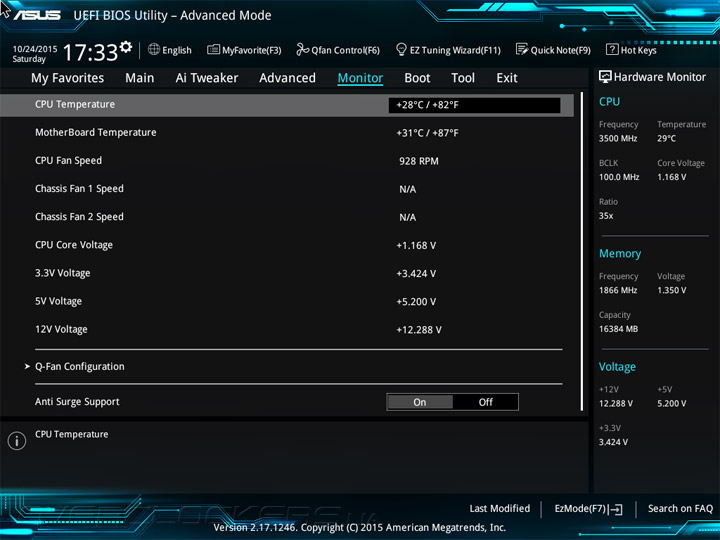Open the Tool tab
The height and width of the screenshot is (540, 720).
pyautogui.click(x=463, y=78)
